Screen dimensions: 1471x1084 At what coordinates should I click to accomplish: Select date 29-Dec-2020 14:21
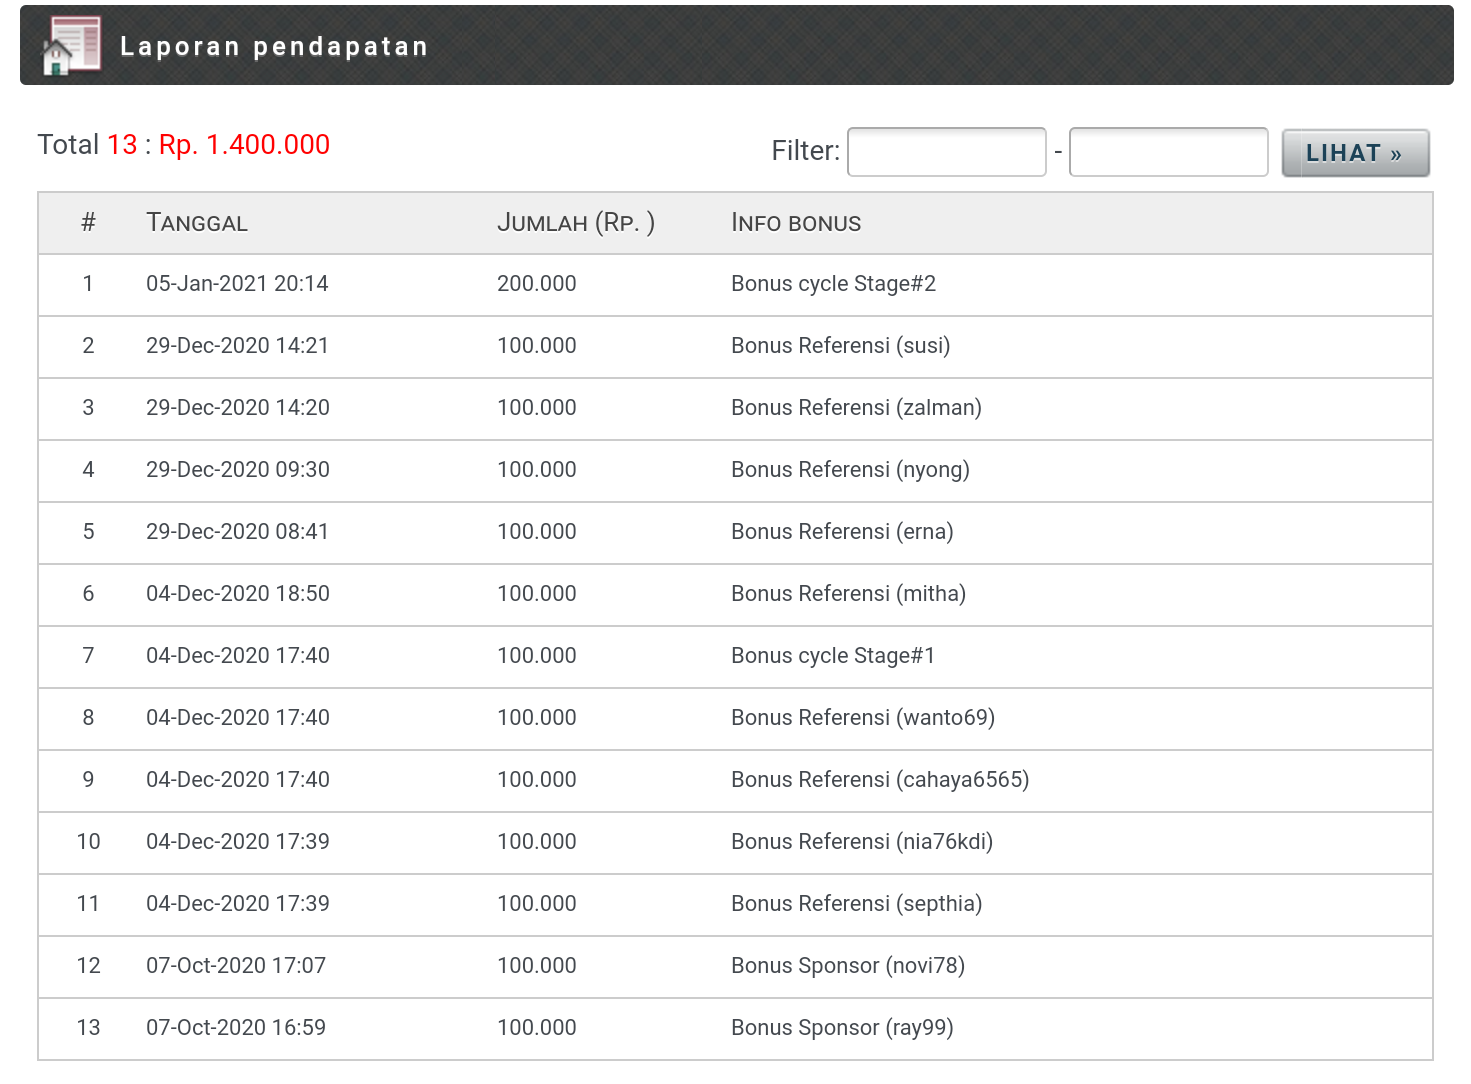(x=237, y=346)
